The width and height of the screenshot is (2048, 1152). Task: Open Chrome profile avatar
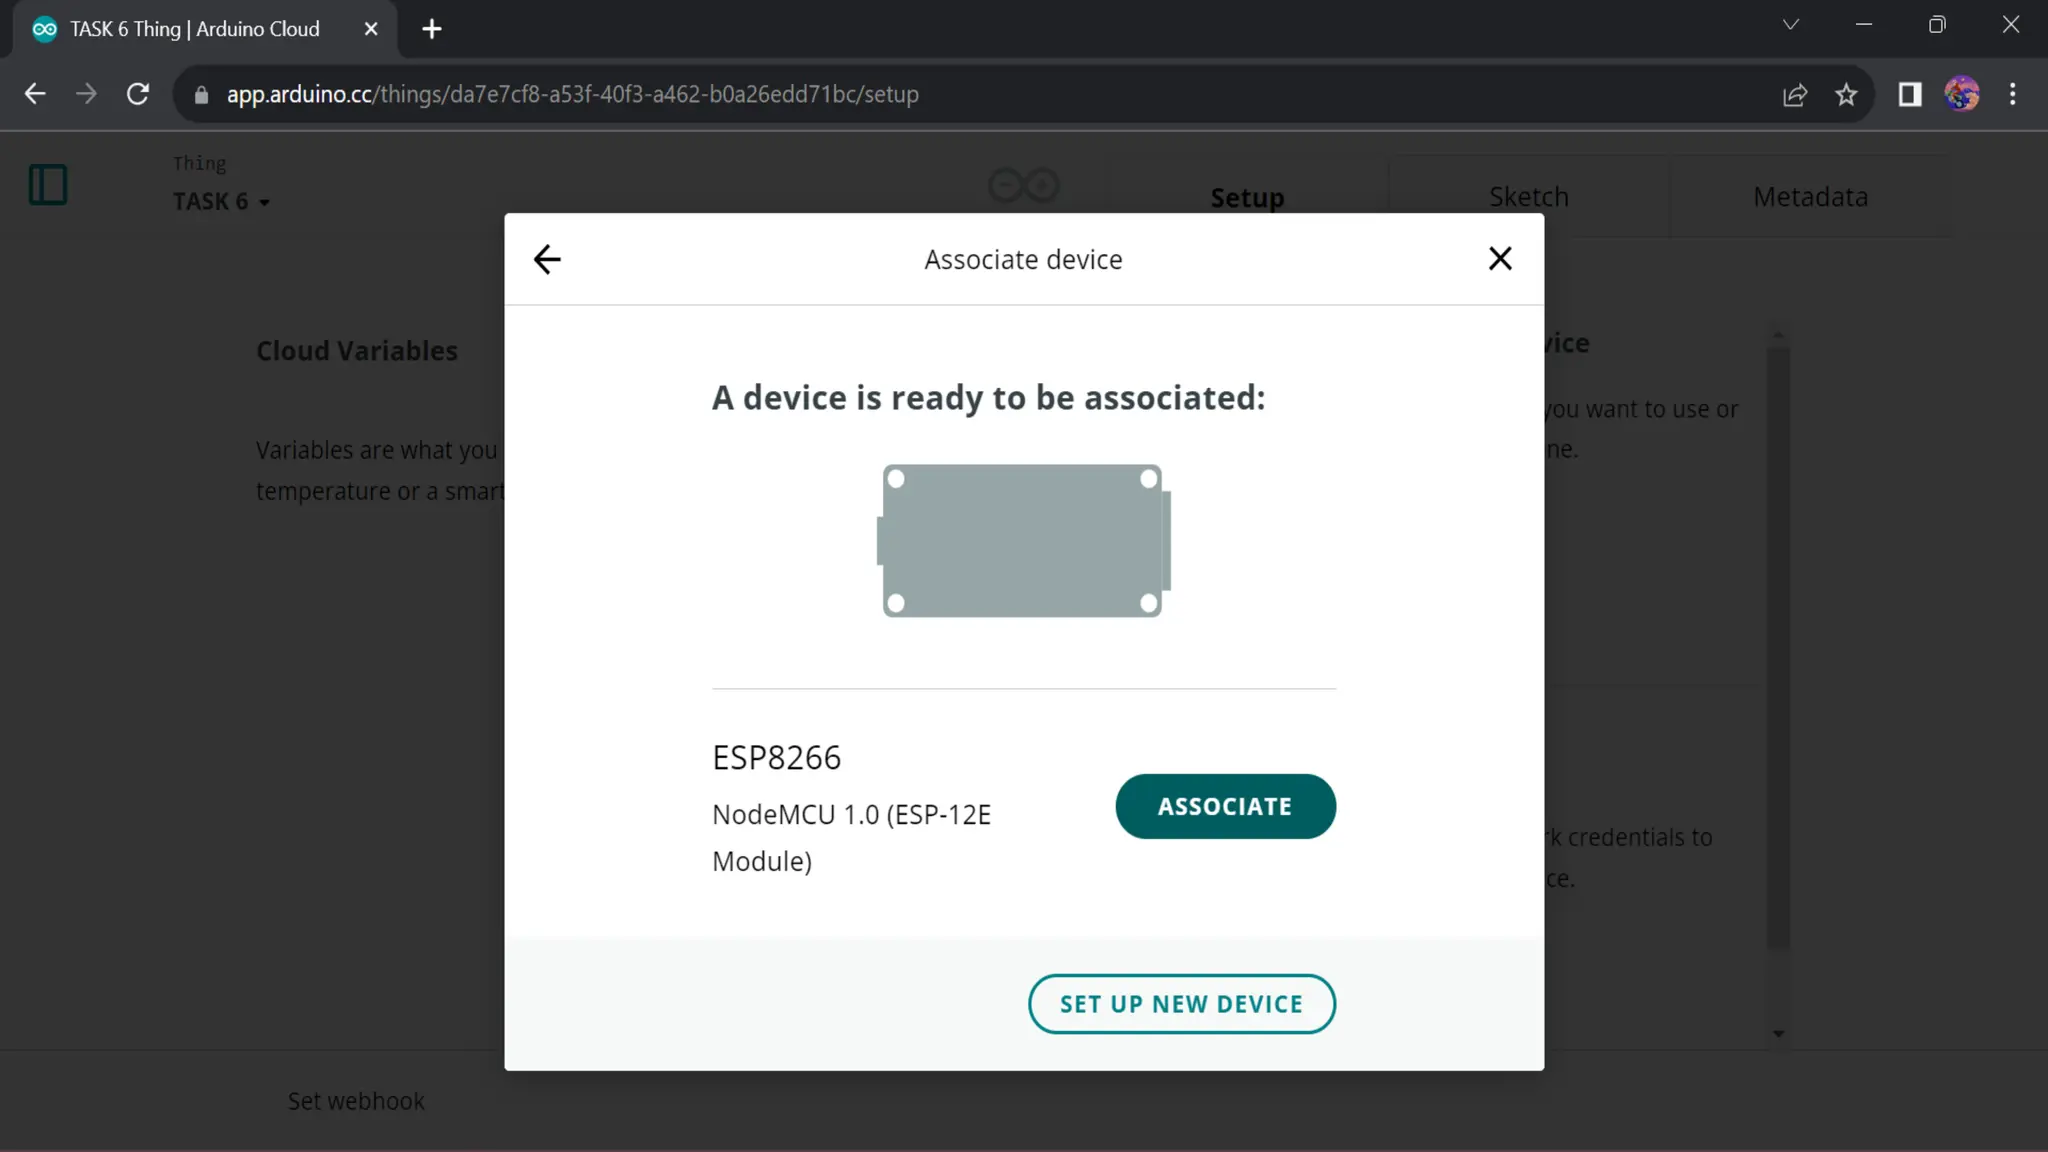tap(1962, 94)
